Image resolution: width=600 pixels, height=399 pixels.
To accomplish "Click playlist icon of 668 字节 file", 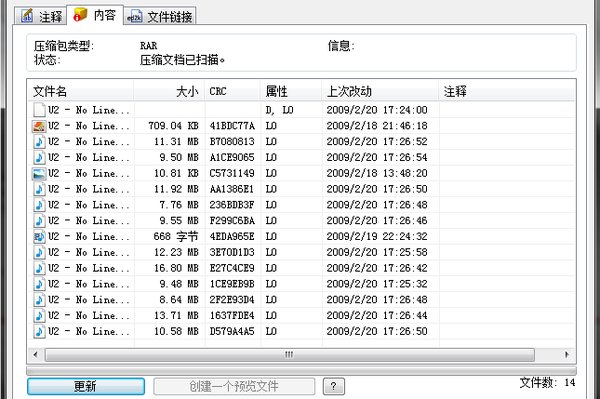I will coord(39,236).
